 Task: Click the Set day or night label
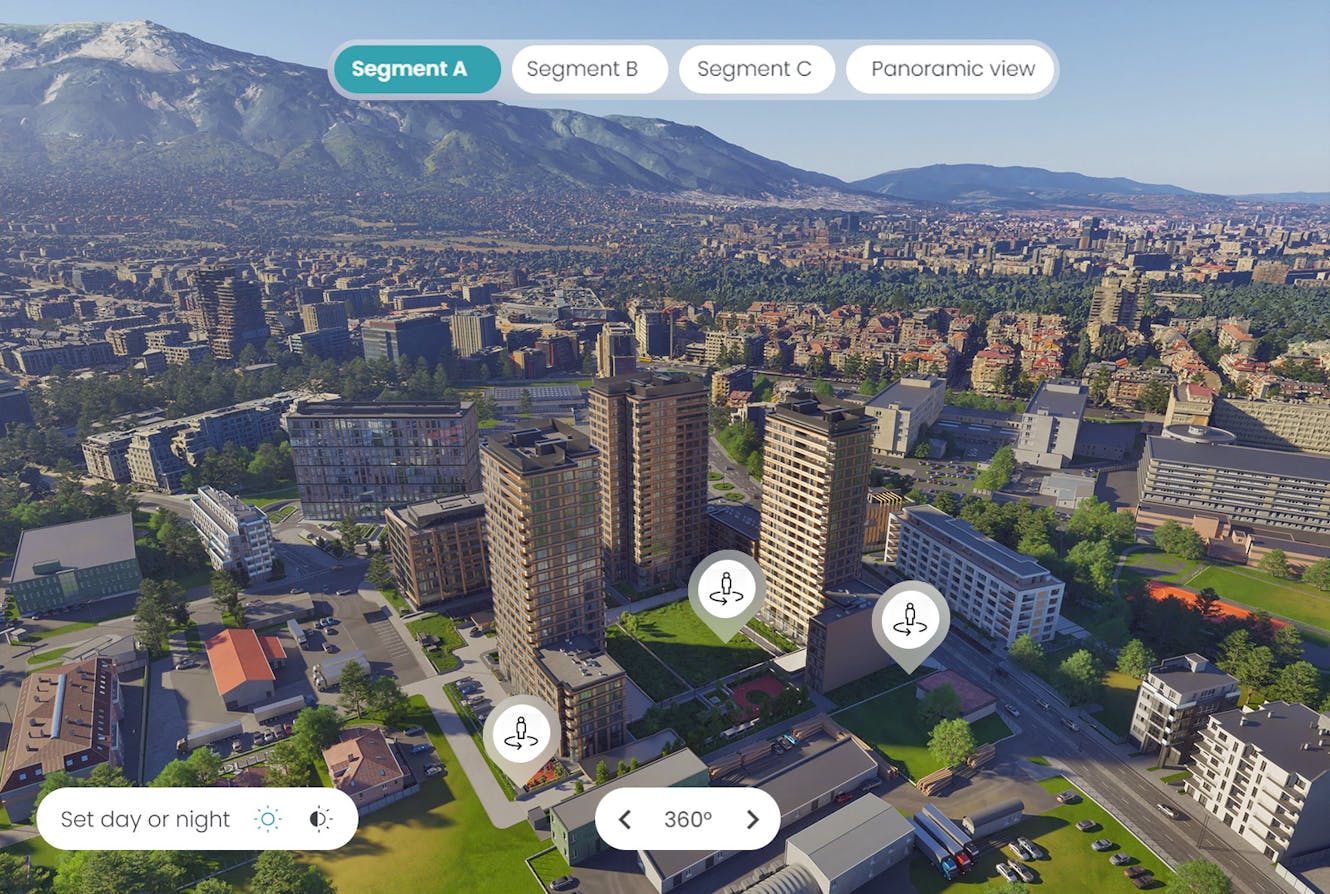tap(143, 818)
